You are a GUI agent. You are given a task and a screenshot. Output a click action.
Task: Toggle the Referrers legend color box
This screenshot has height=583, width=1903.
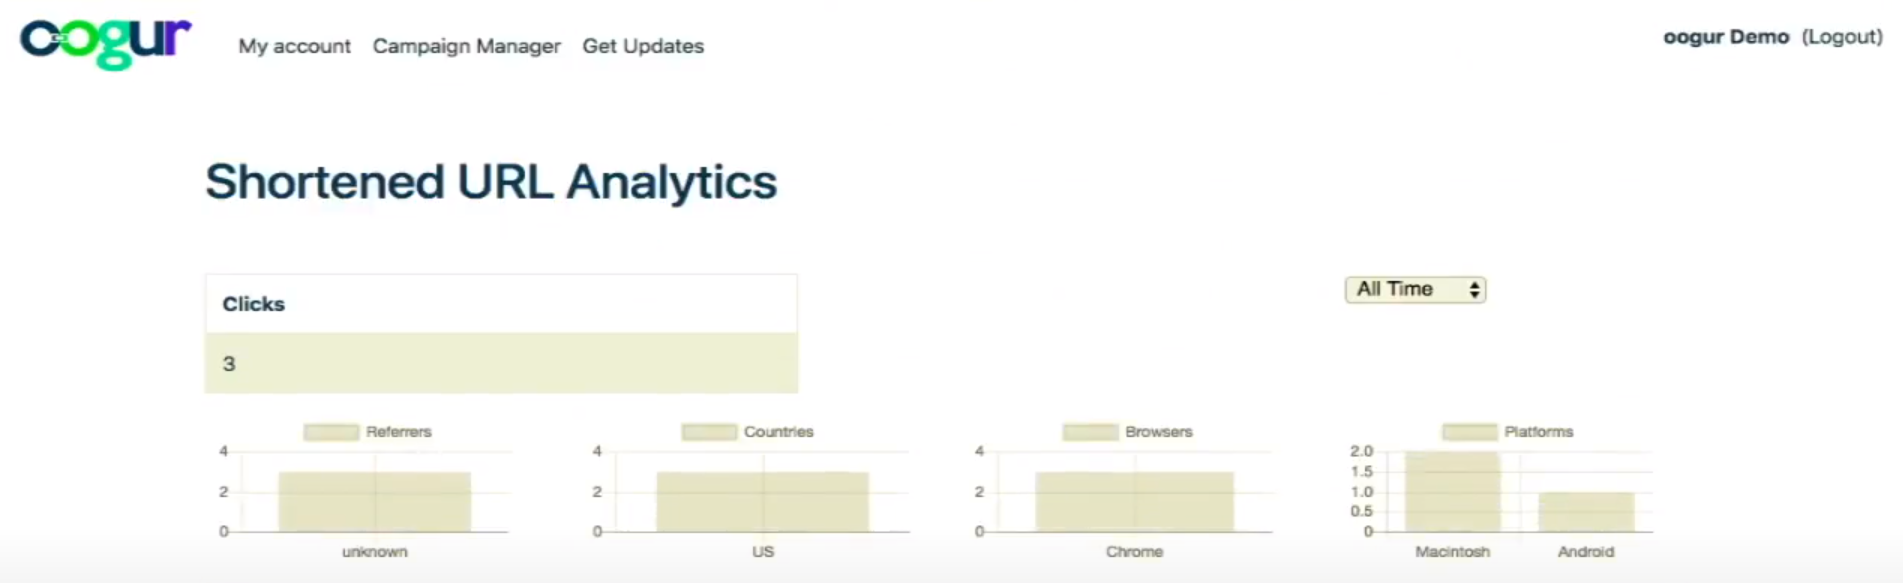click(x=331, y=432)
